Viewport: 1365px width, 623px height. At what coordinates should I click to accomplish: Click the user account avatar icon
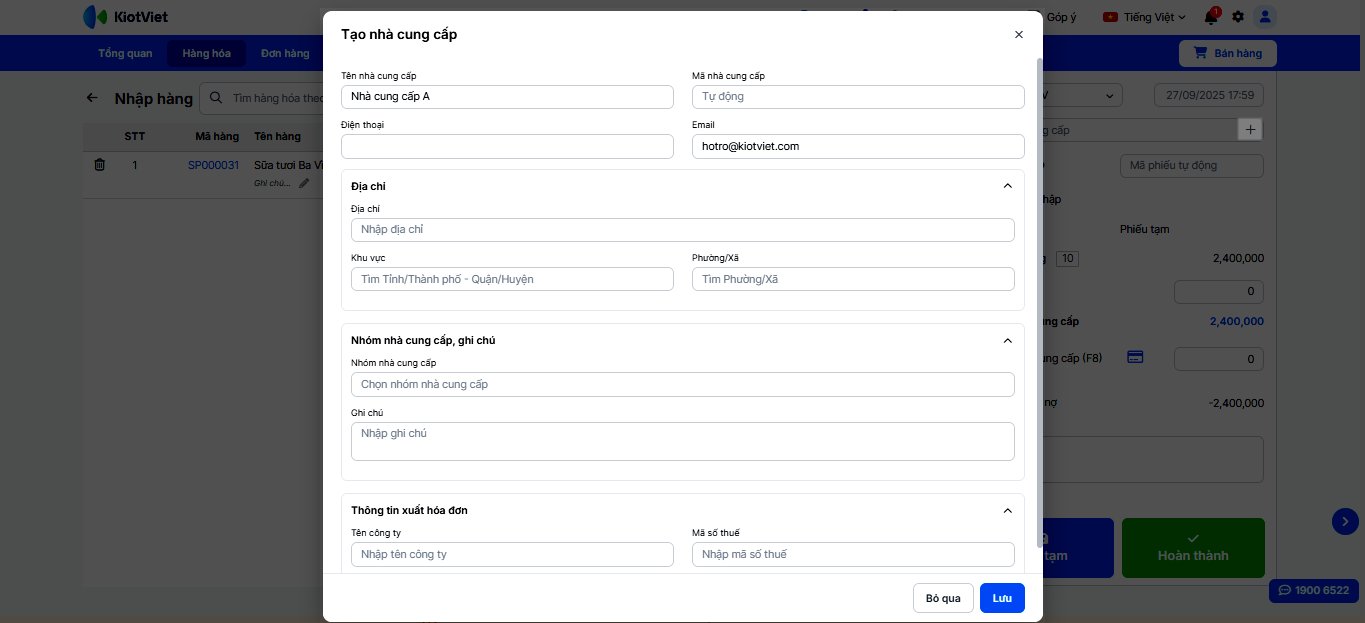pos(1265,17)
